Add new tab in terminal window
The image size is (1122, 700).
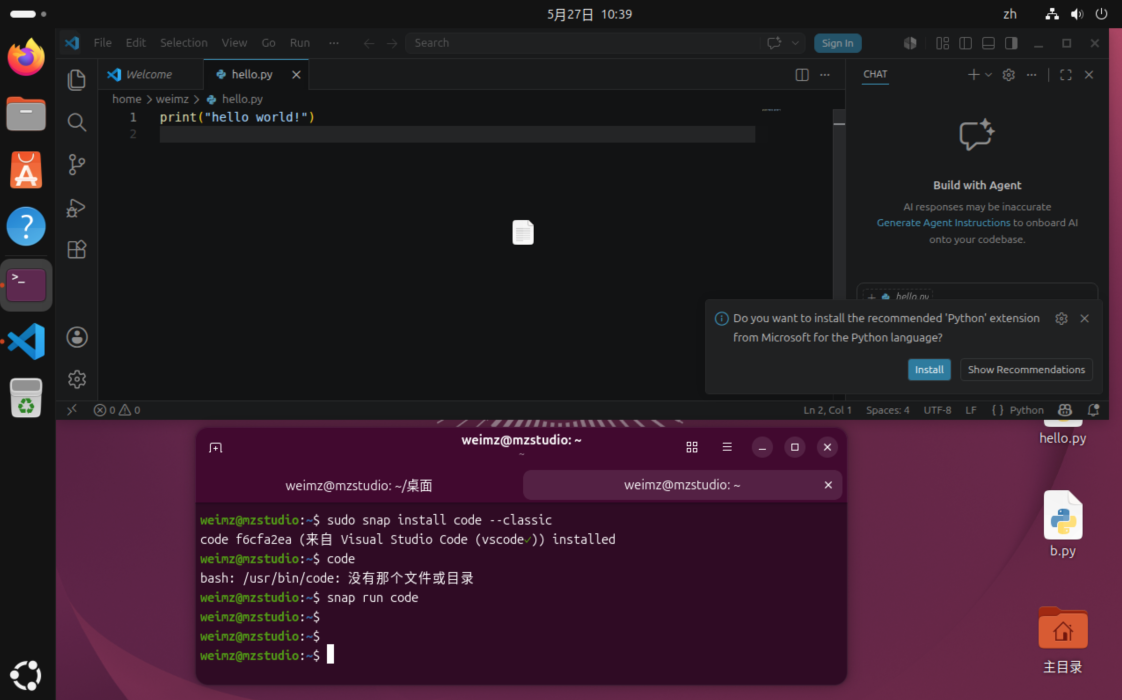click(215, 447)
